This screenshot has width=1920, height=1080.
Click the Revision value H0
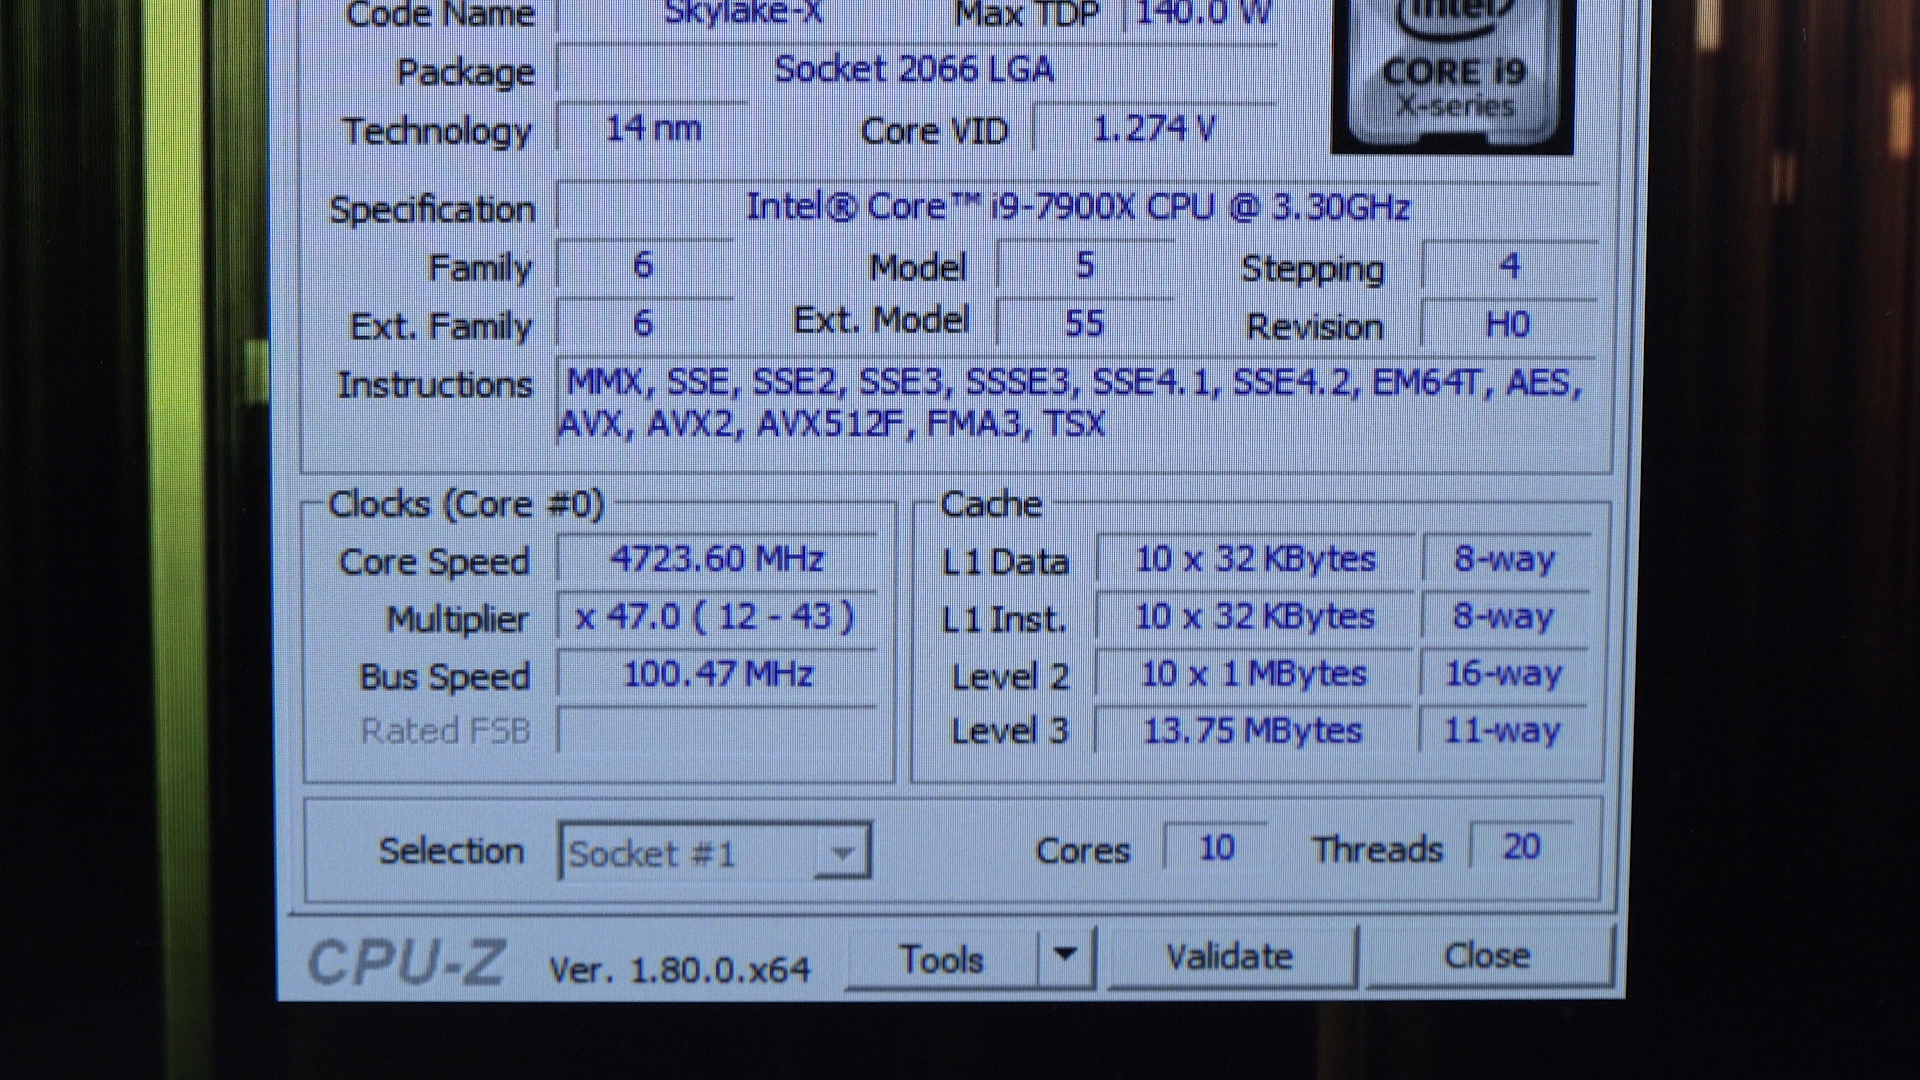pos(1508,324)
